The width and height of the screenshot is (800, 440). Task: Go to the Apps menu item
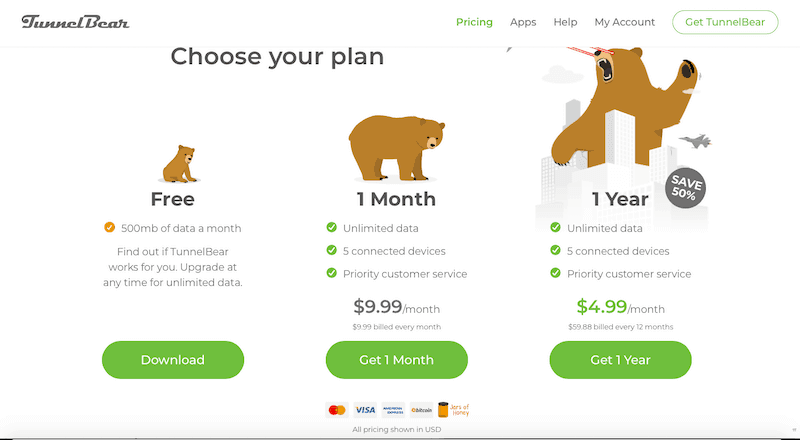[x=523, y=22]
